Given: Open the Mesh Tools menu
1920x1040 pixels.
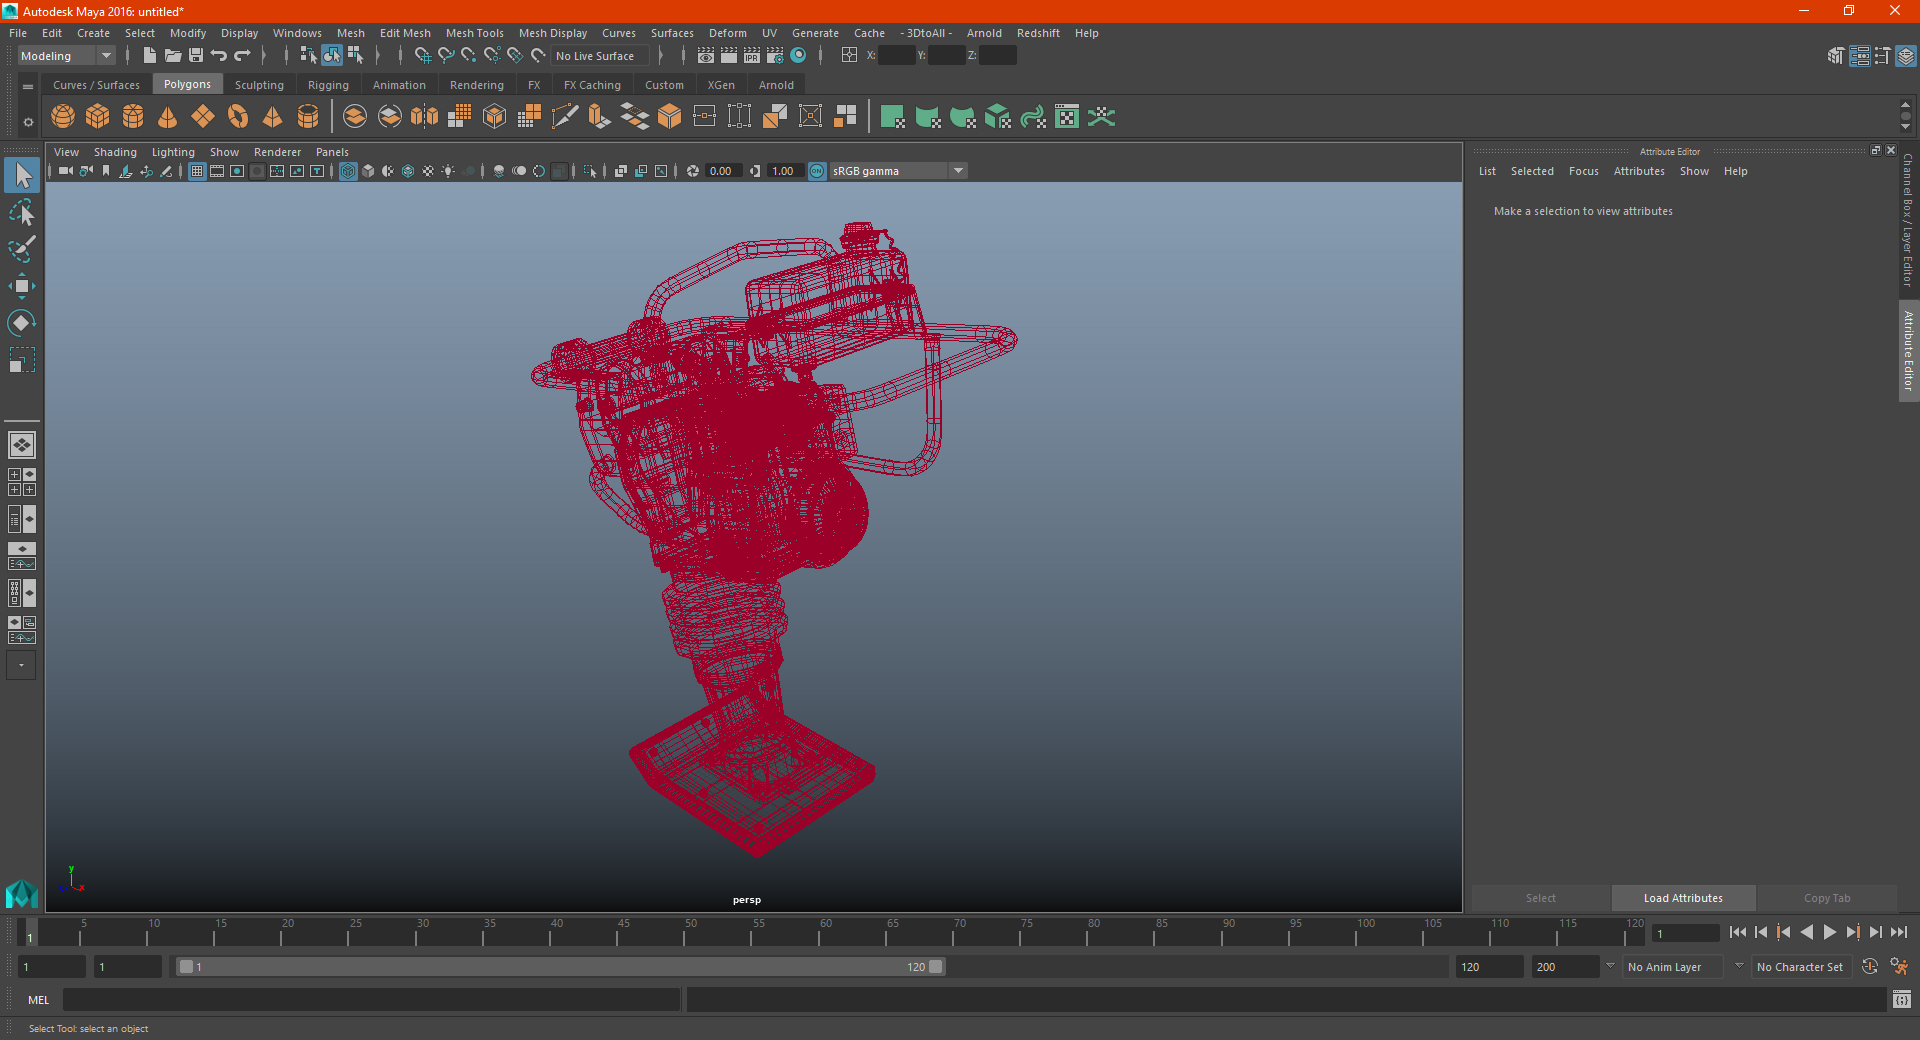Looking at the screenshot, I should (x=475, y=33).
